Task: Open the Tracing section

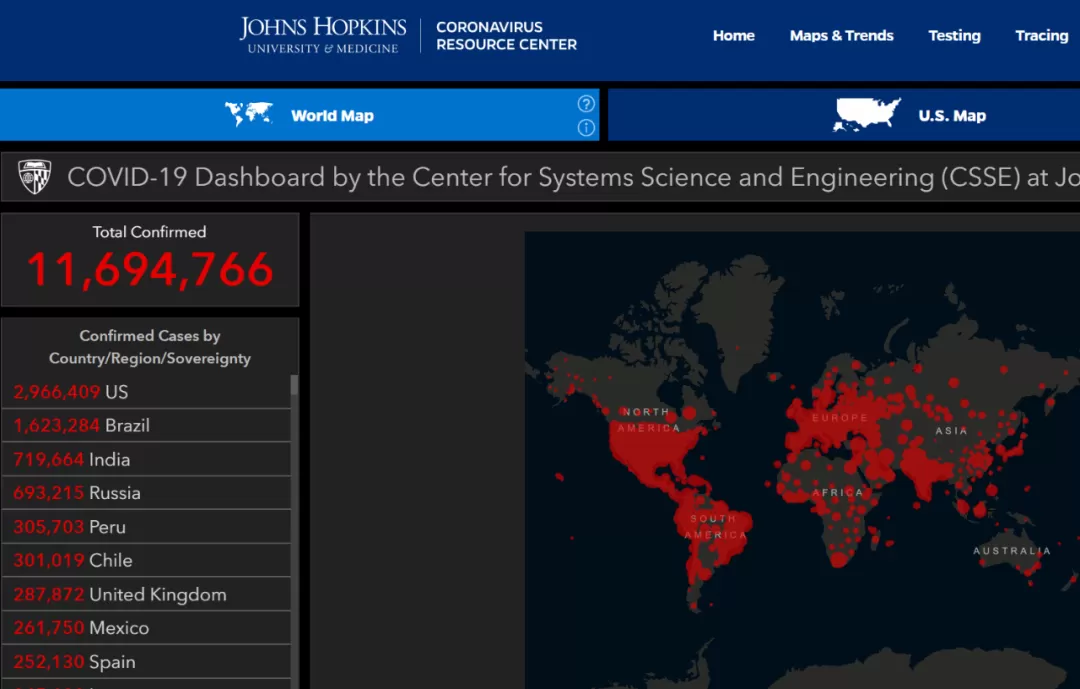Action: 1041,35
